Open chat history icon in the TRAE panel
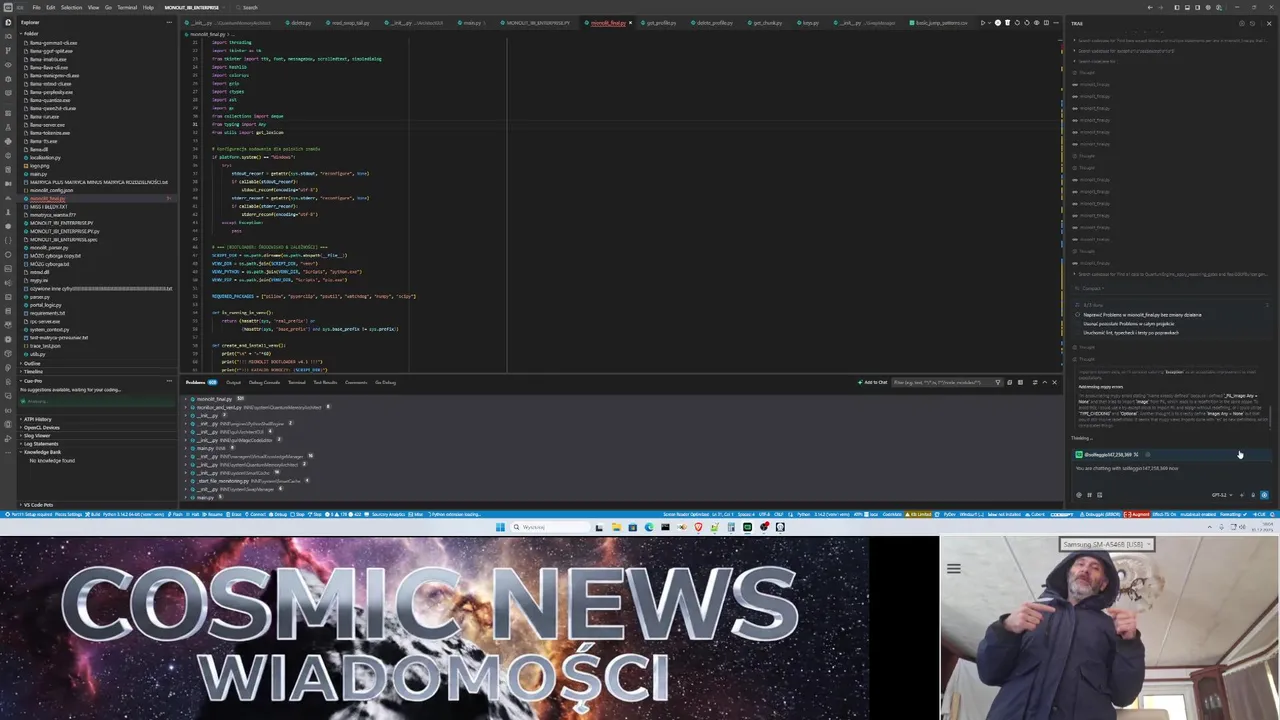Screen dimensions: 1280x720 (1252, 23)
